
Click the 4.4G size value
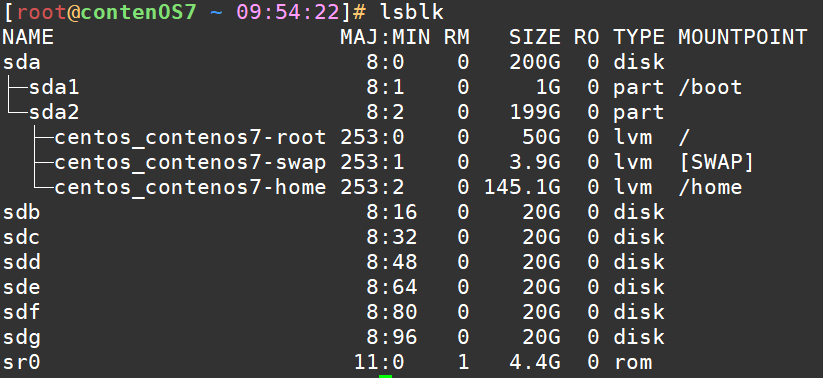pyautogui.click(x=535, y=362)
